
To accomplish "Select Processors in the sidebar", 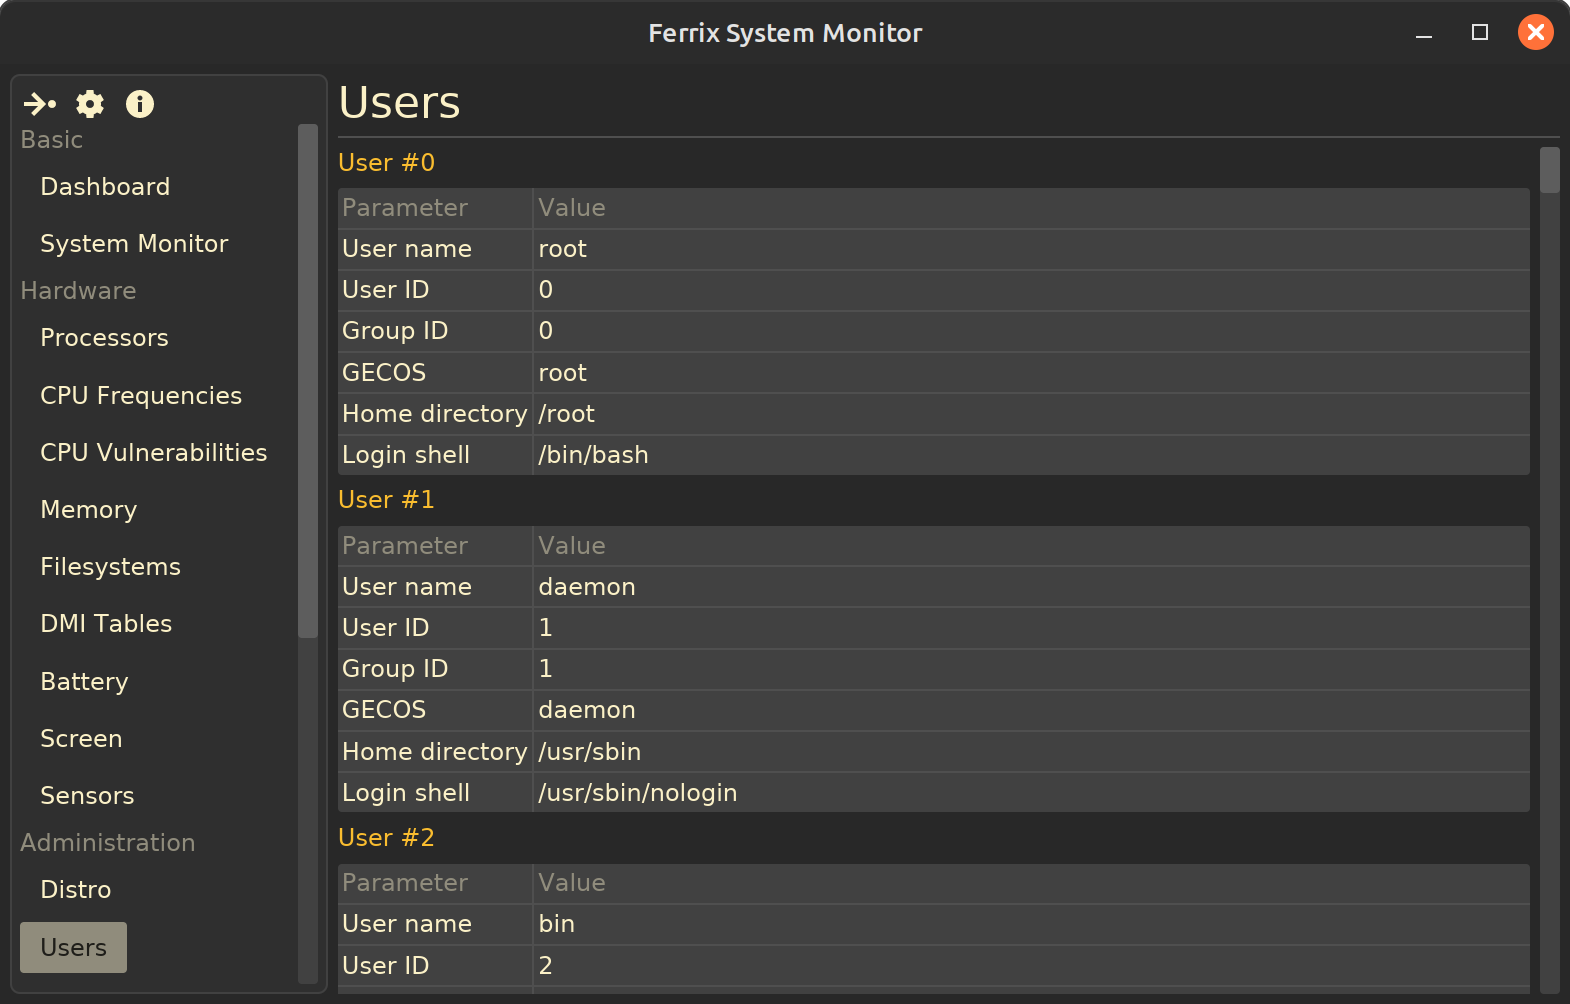I will click(104, 338).
